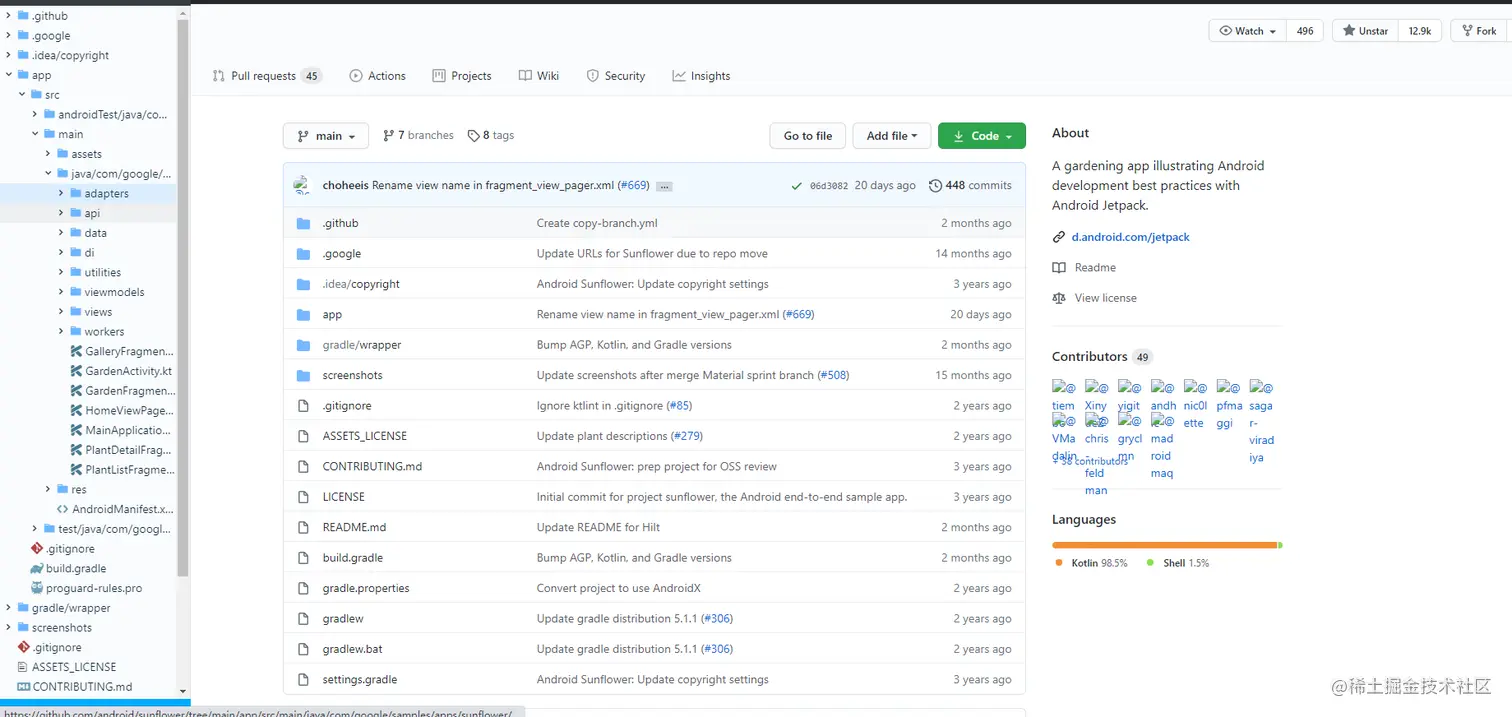Click the ASSETS_LICENSE icon in sidebar
The height and width of the screenshot is (717, 1512).
[24, 667]
